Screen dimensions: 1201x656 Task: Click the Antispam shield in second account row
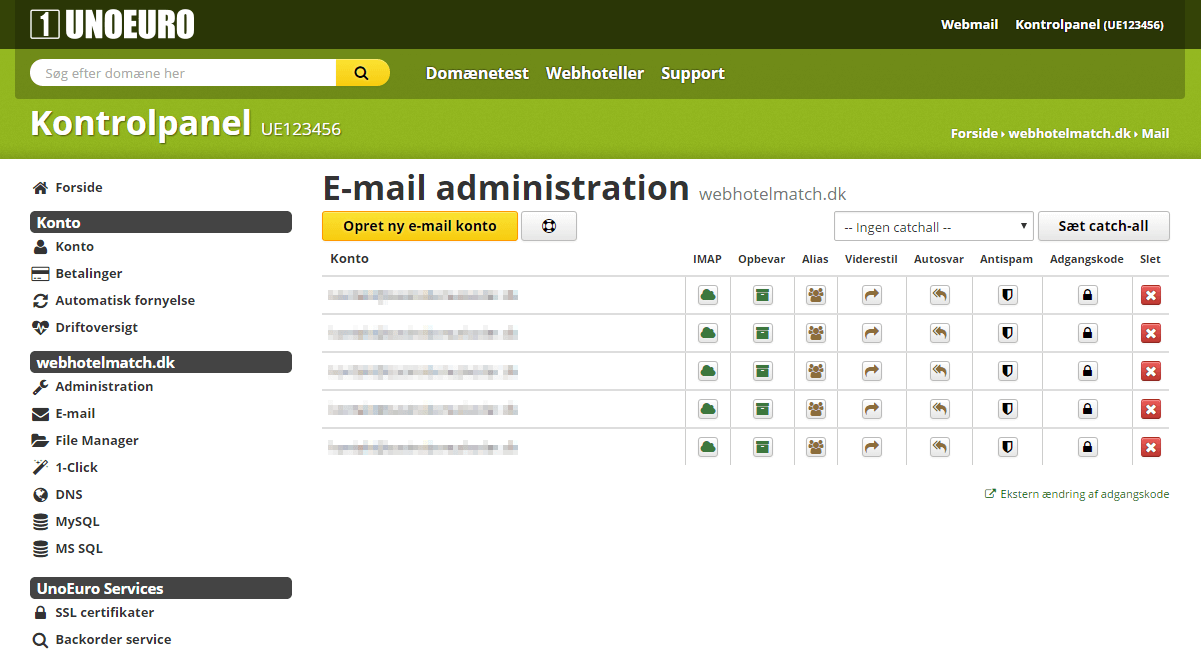click(1008, 333)
